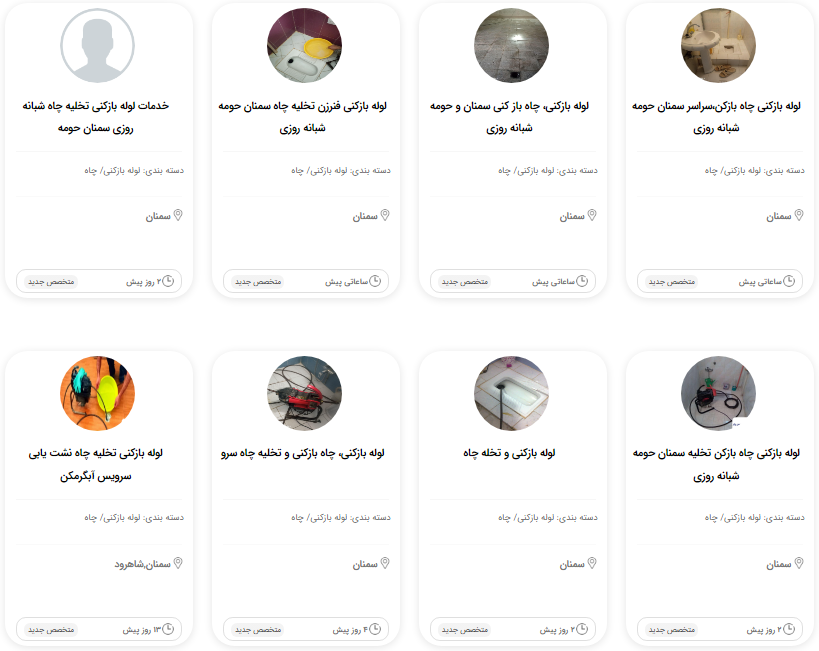Viewport: 819px width, 651px height.
Task: Click the clock icon on the سراسر سمنان حومه card
Action: (x=789, y=281)
